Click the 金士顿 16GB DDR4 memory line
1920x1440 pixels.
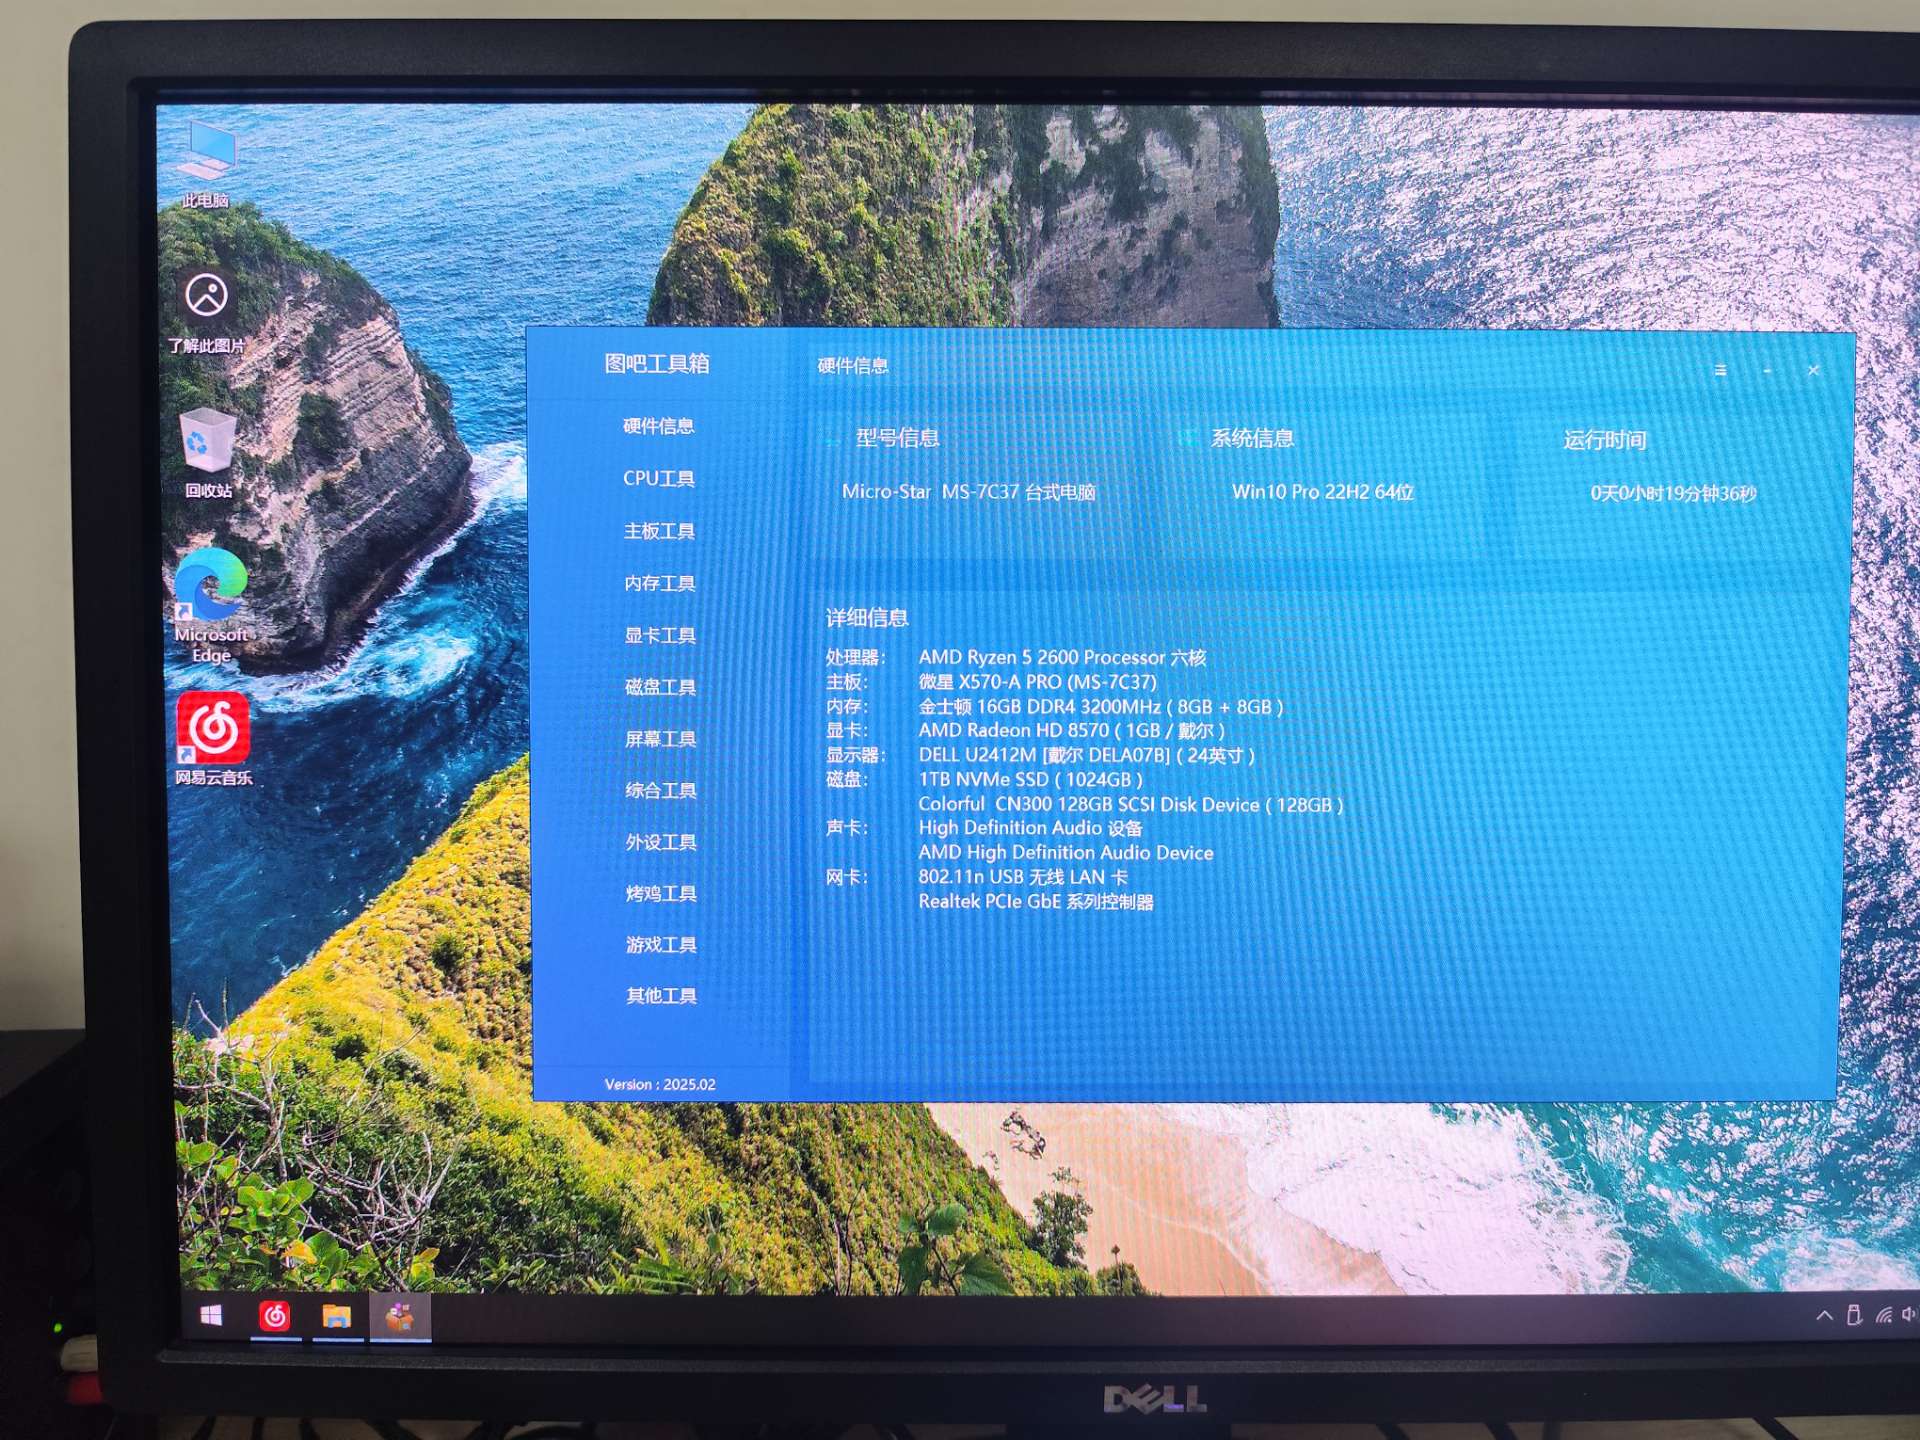pos(1100,707)
